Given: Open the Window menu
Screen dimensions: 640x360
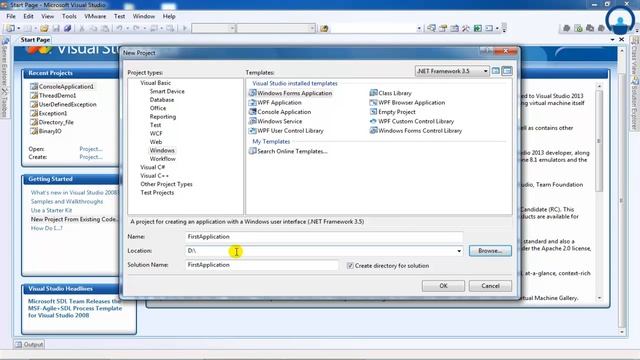Looking at the screenshot, I should point(144,16).
